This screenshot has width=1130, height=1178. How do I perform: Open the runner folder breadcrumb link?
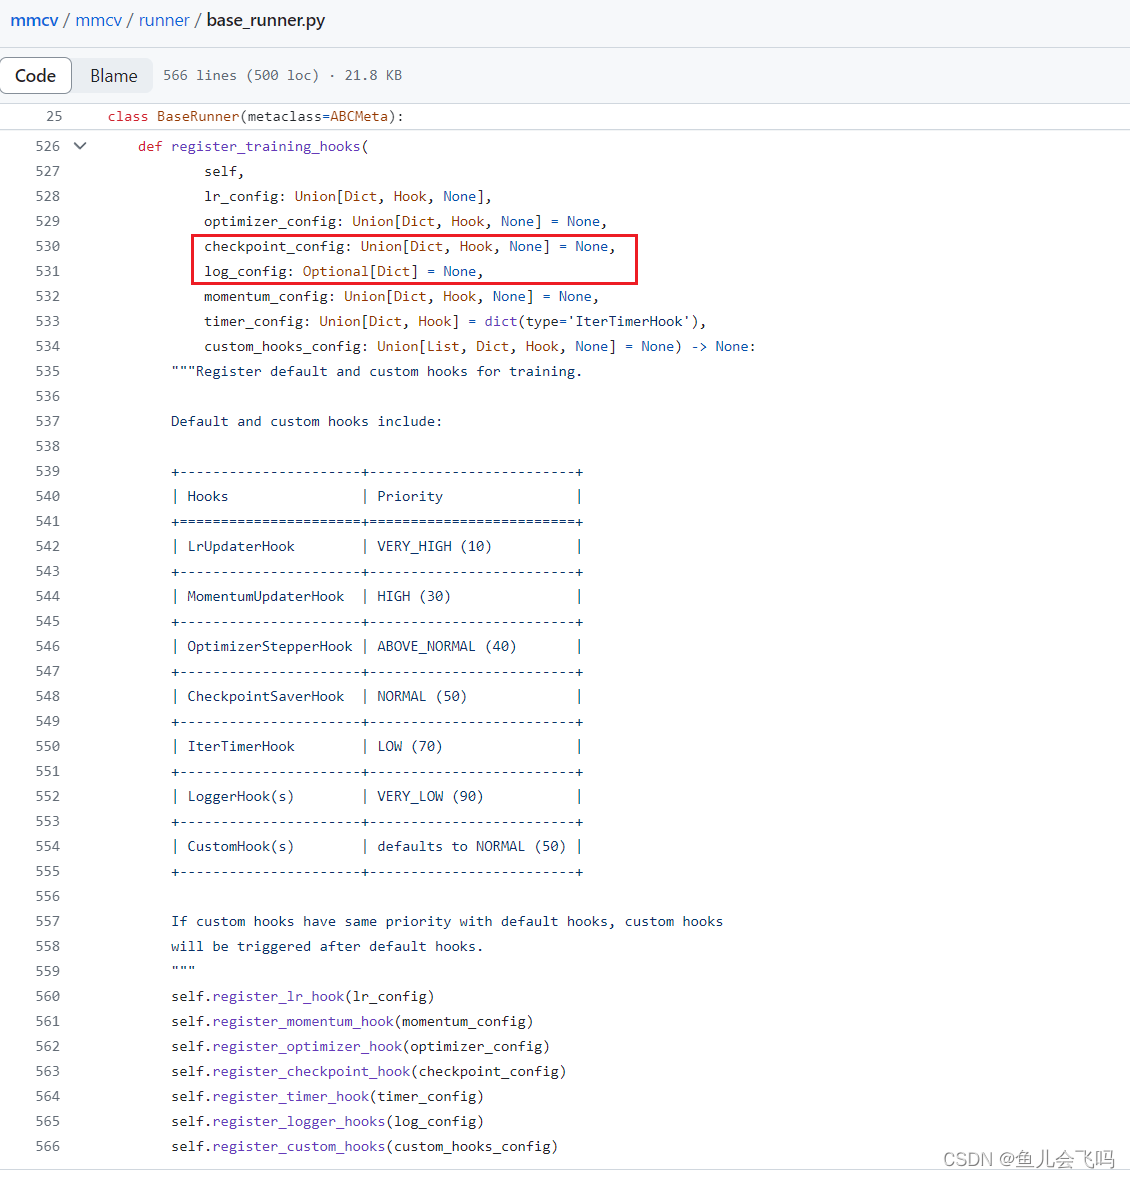(x=163, y=20)
